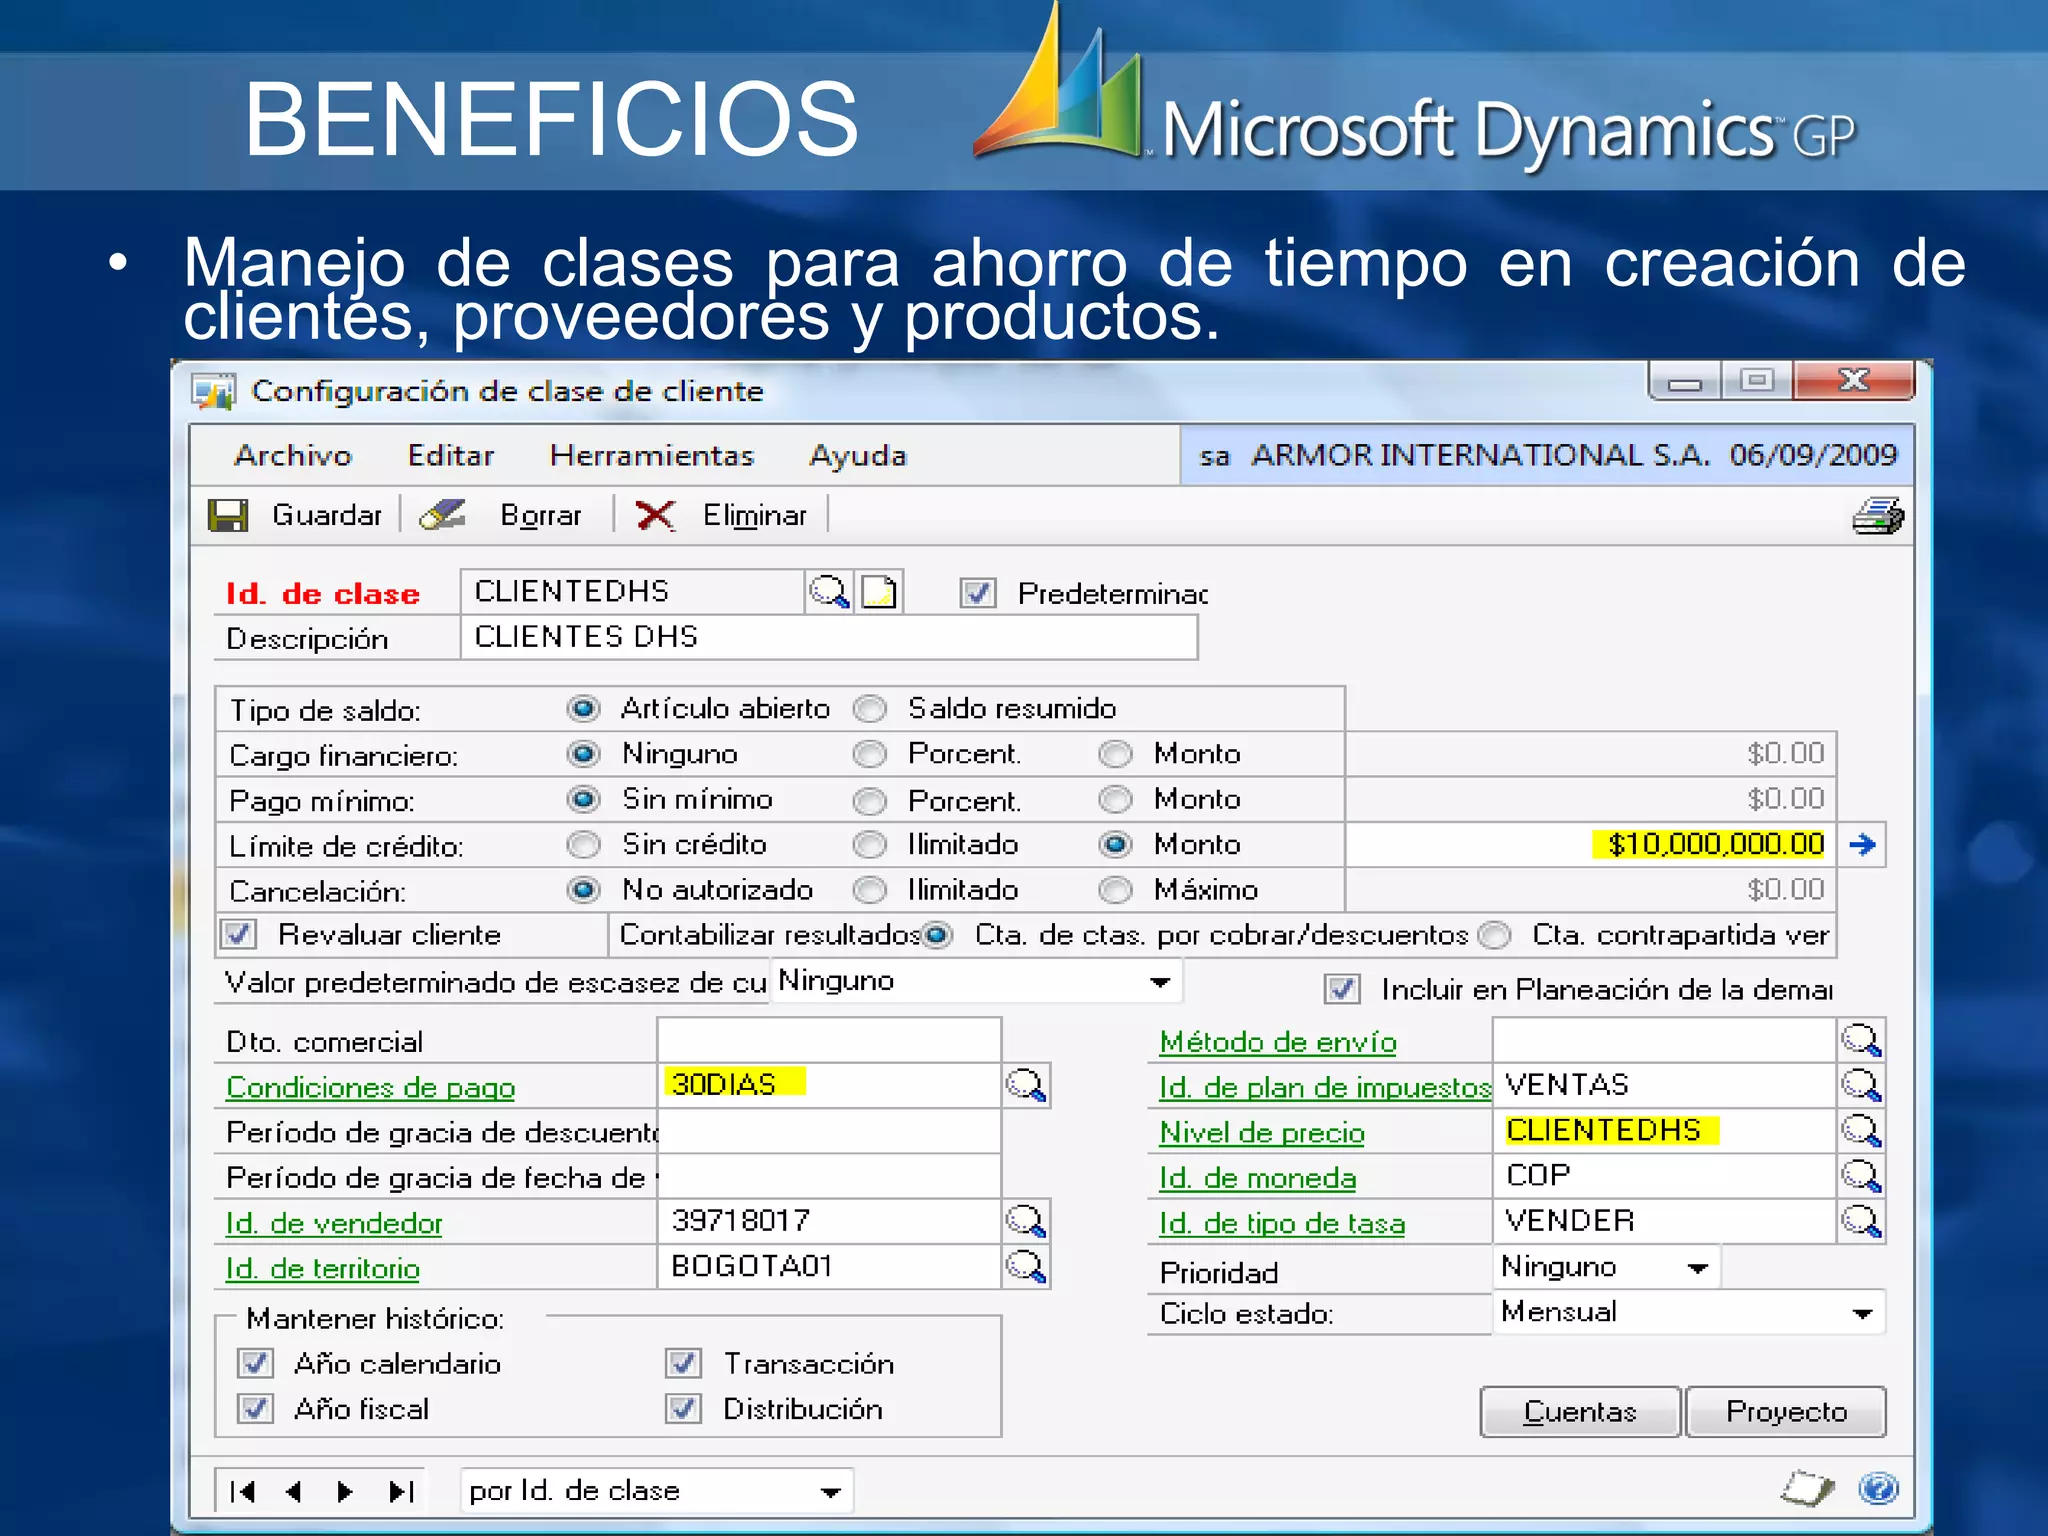Follow the Método de envío link

(1278, 1042)
